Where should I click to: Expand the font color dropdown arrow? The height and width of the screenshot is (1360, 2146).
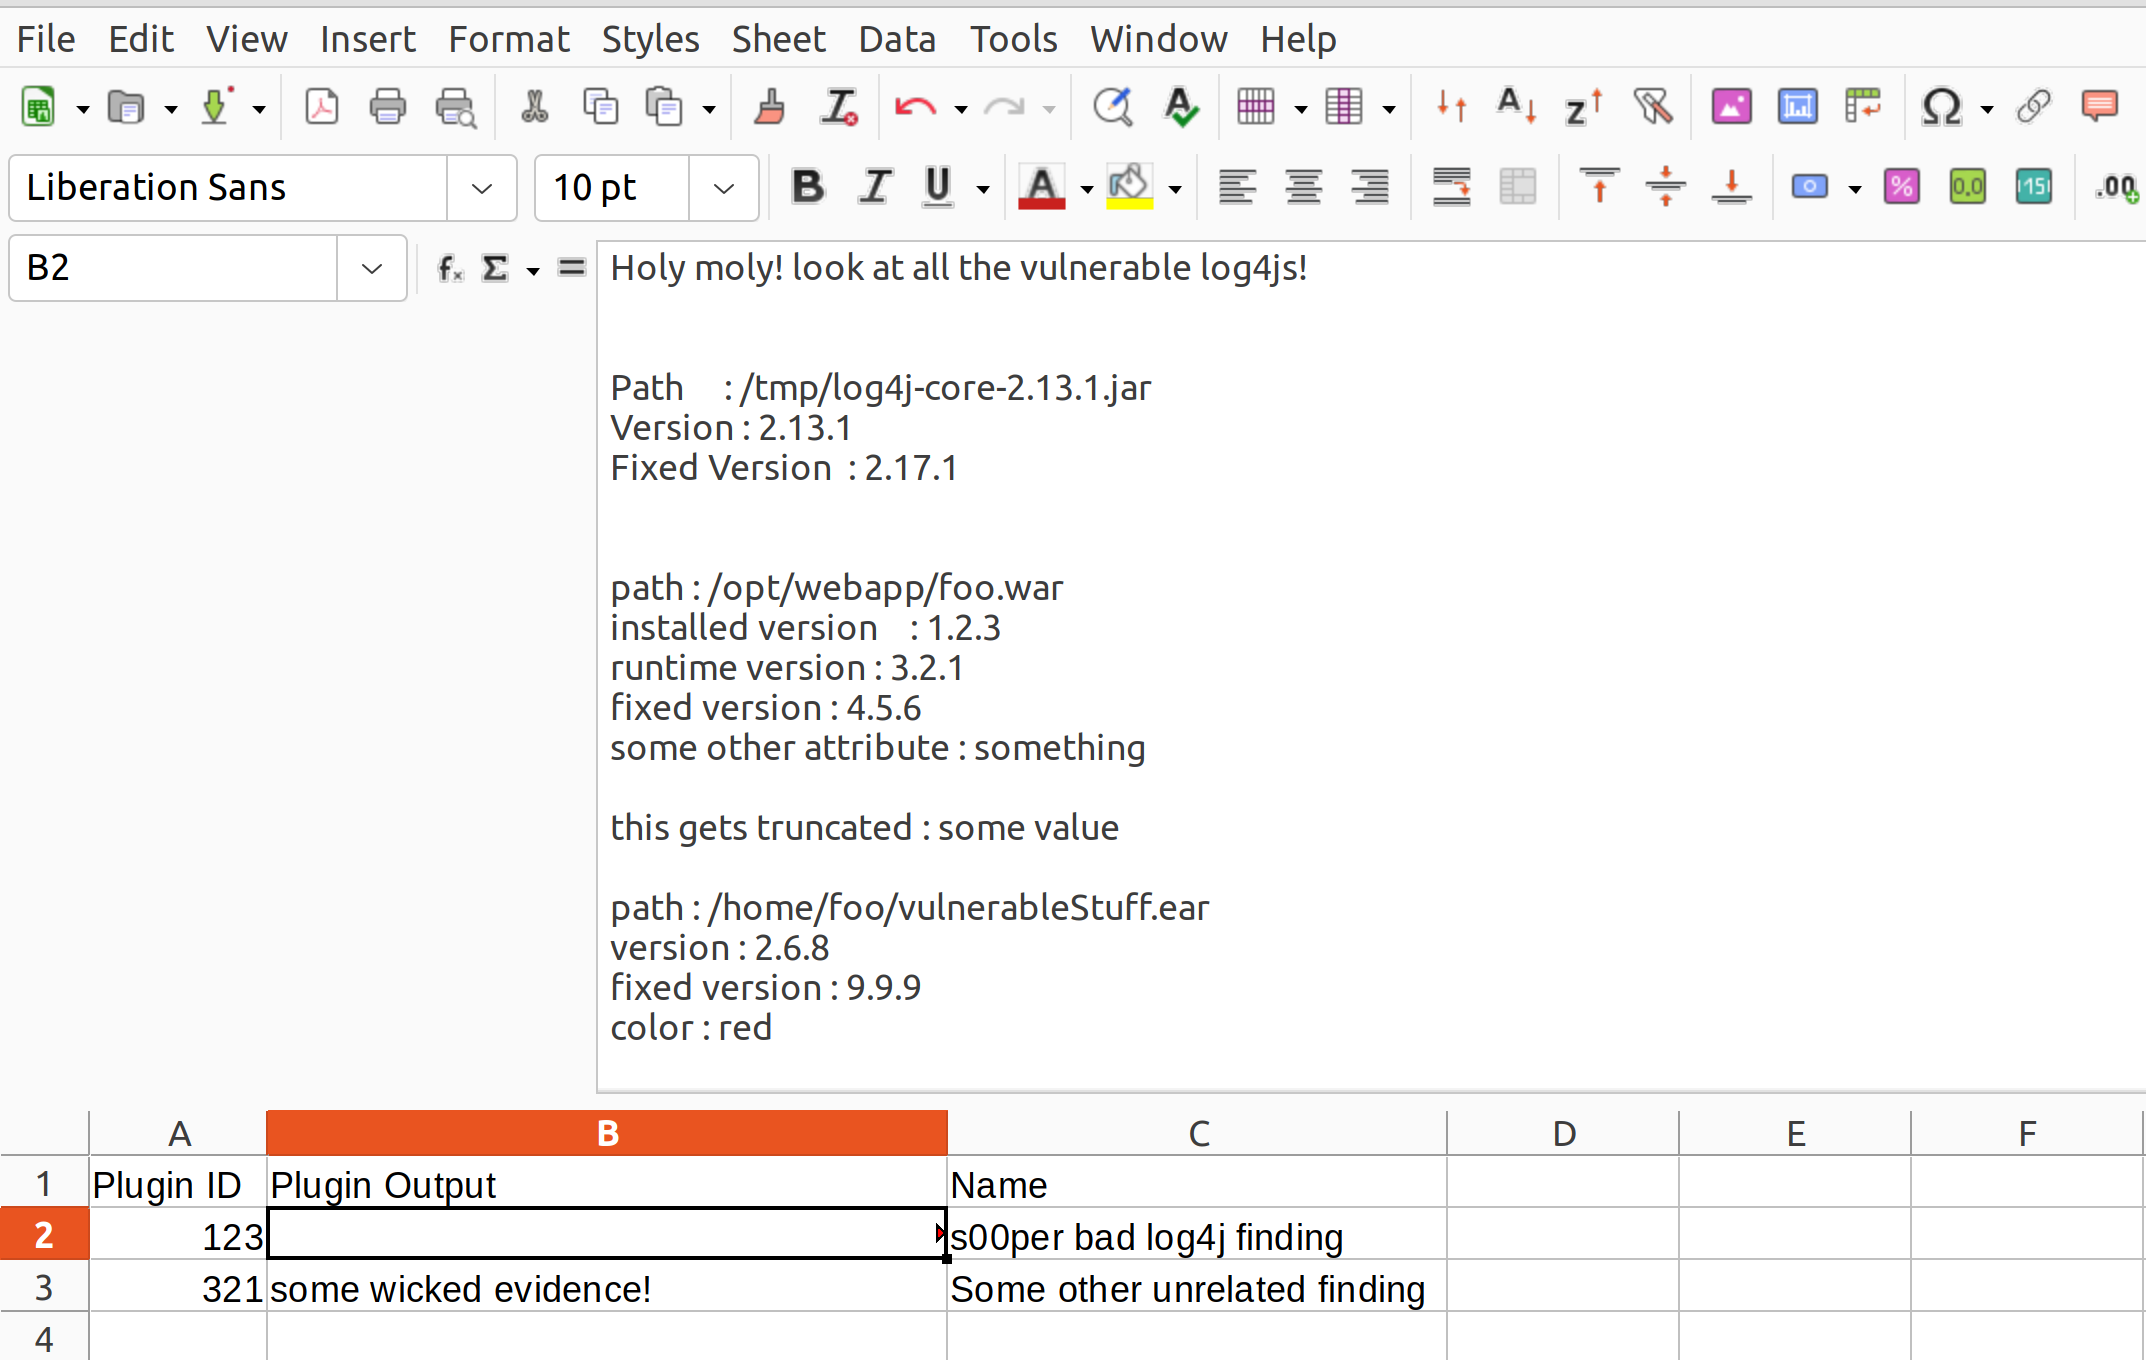click(1088, 188)
